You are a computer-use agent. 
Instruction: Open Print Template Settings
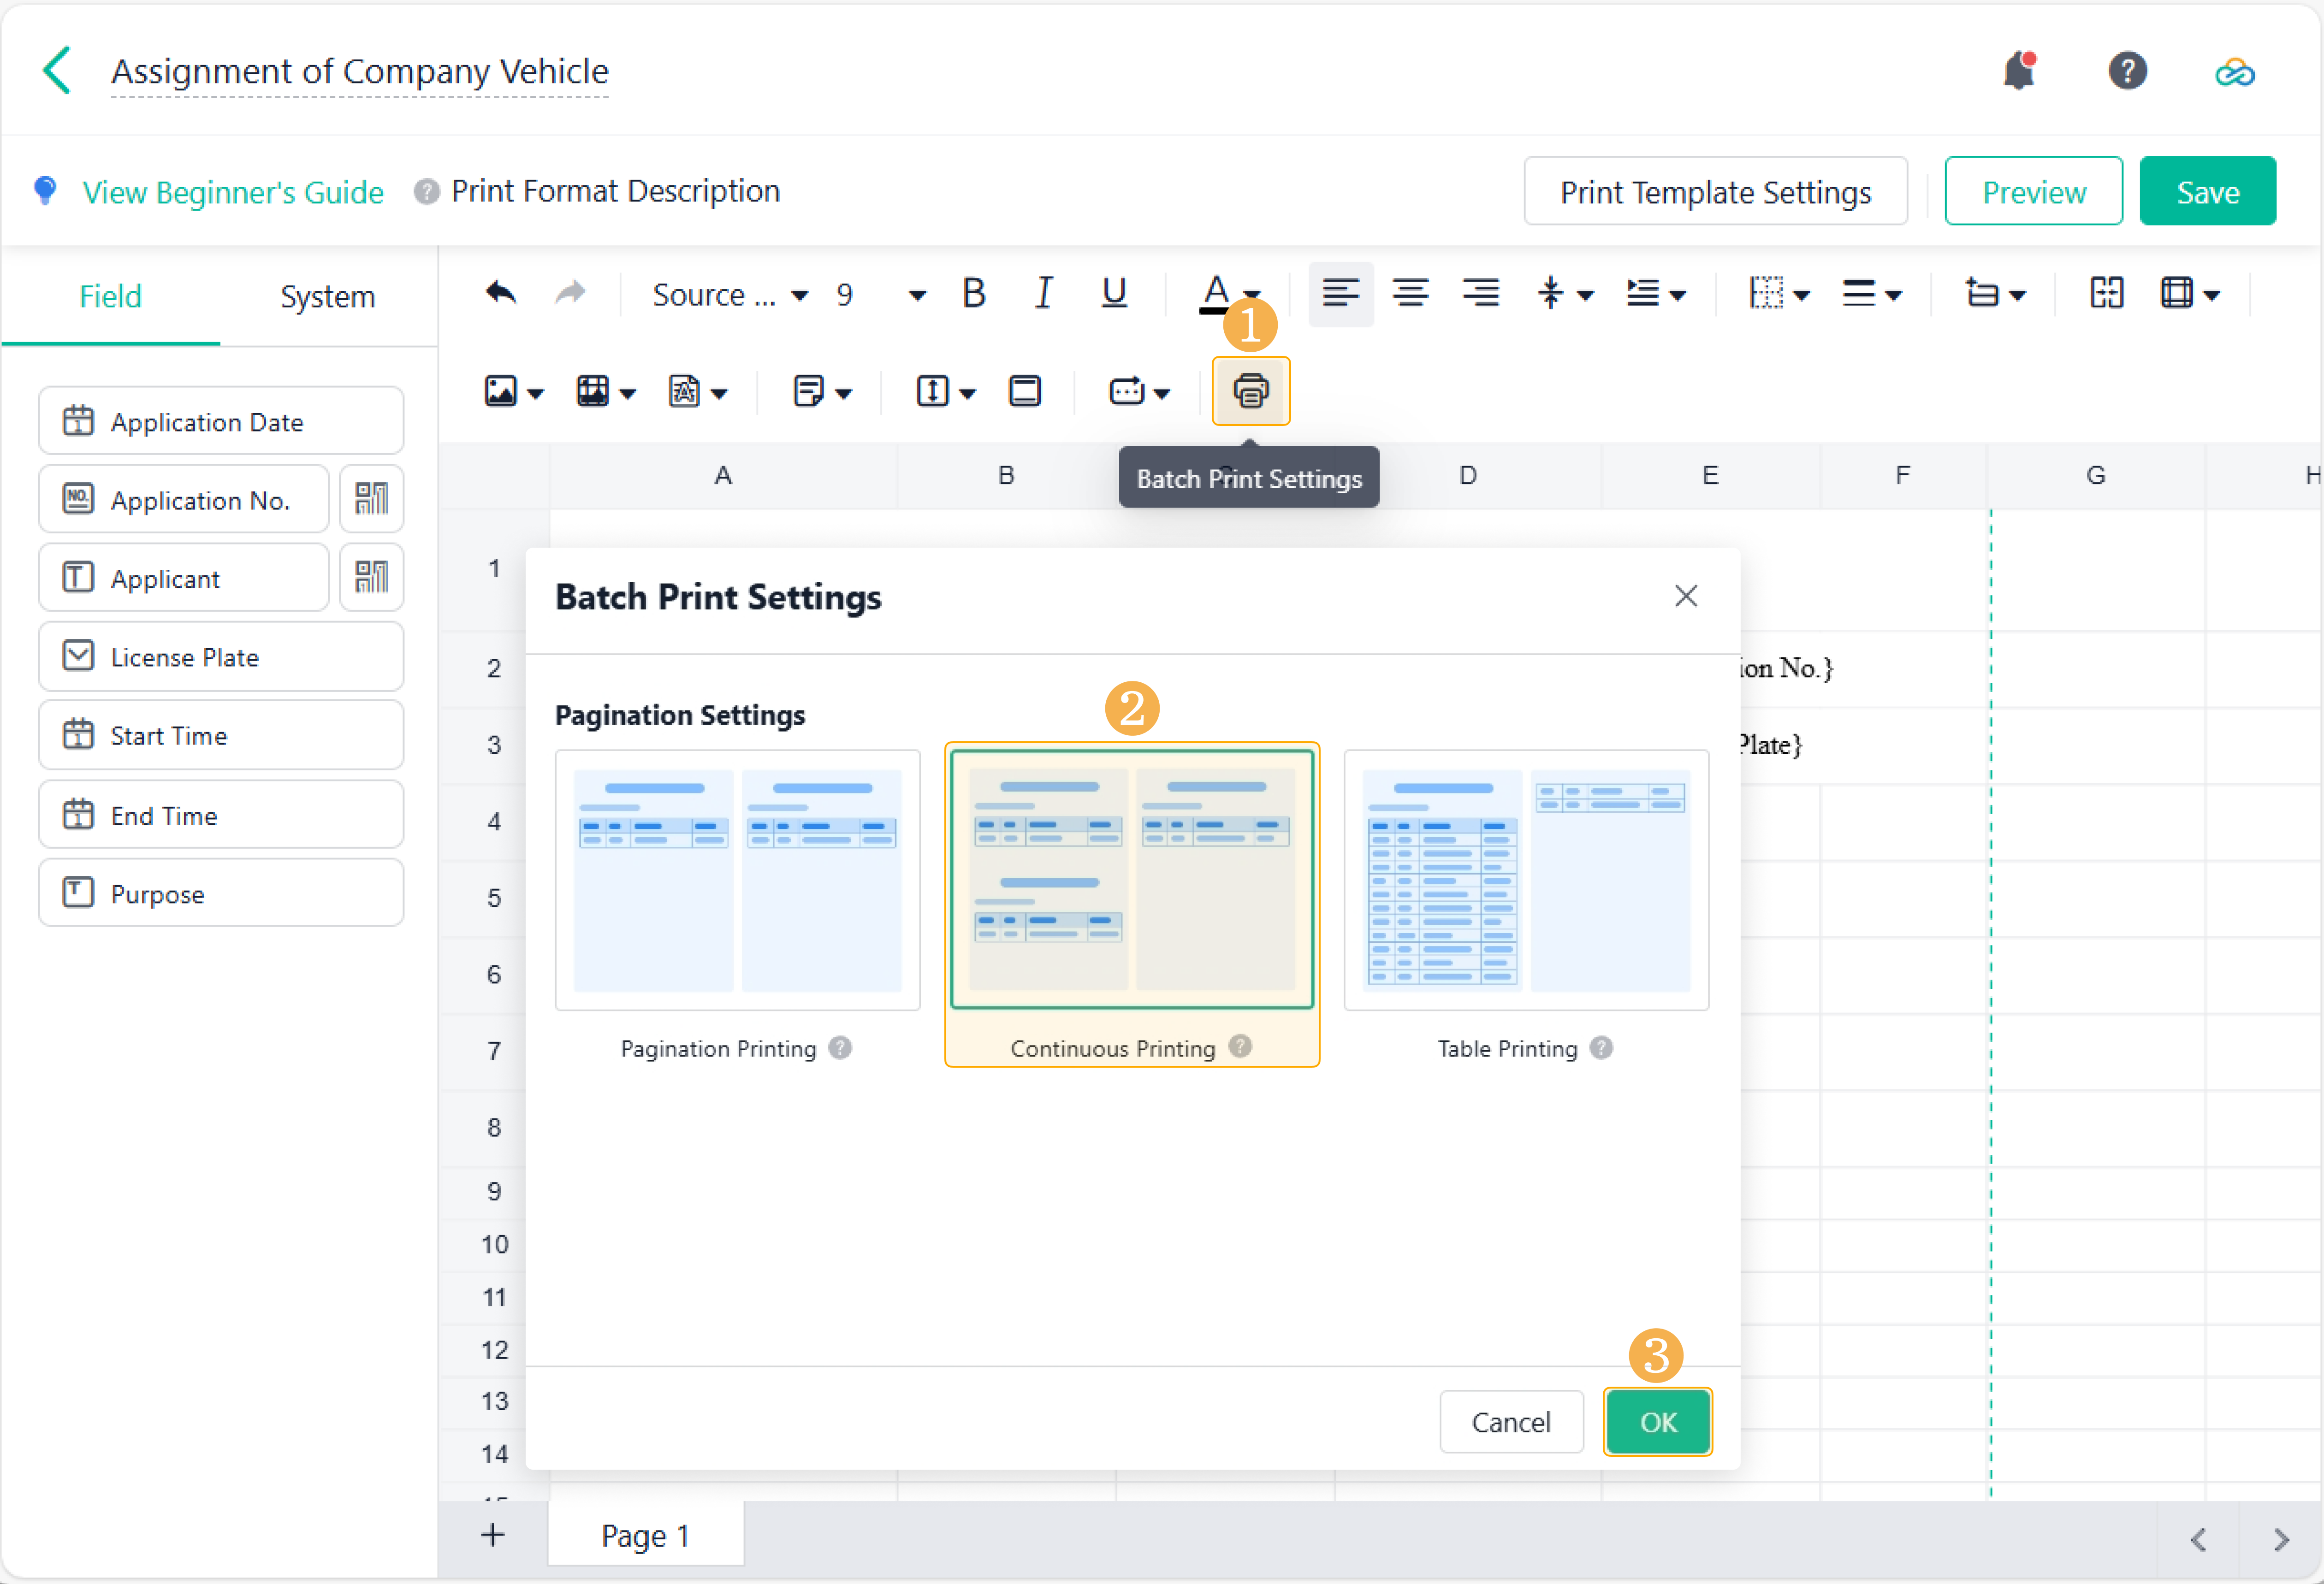[x=1715, y=192]
